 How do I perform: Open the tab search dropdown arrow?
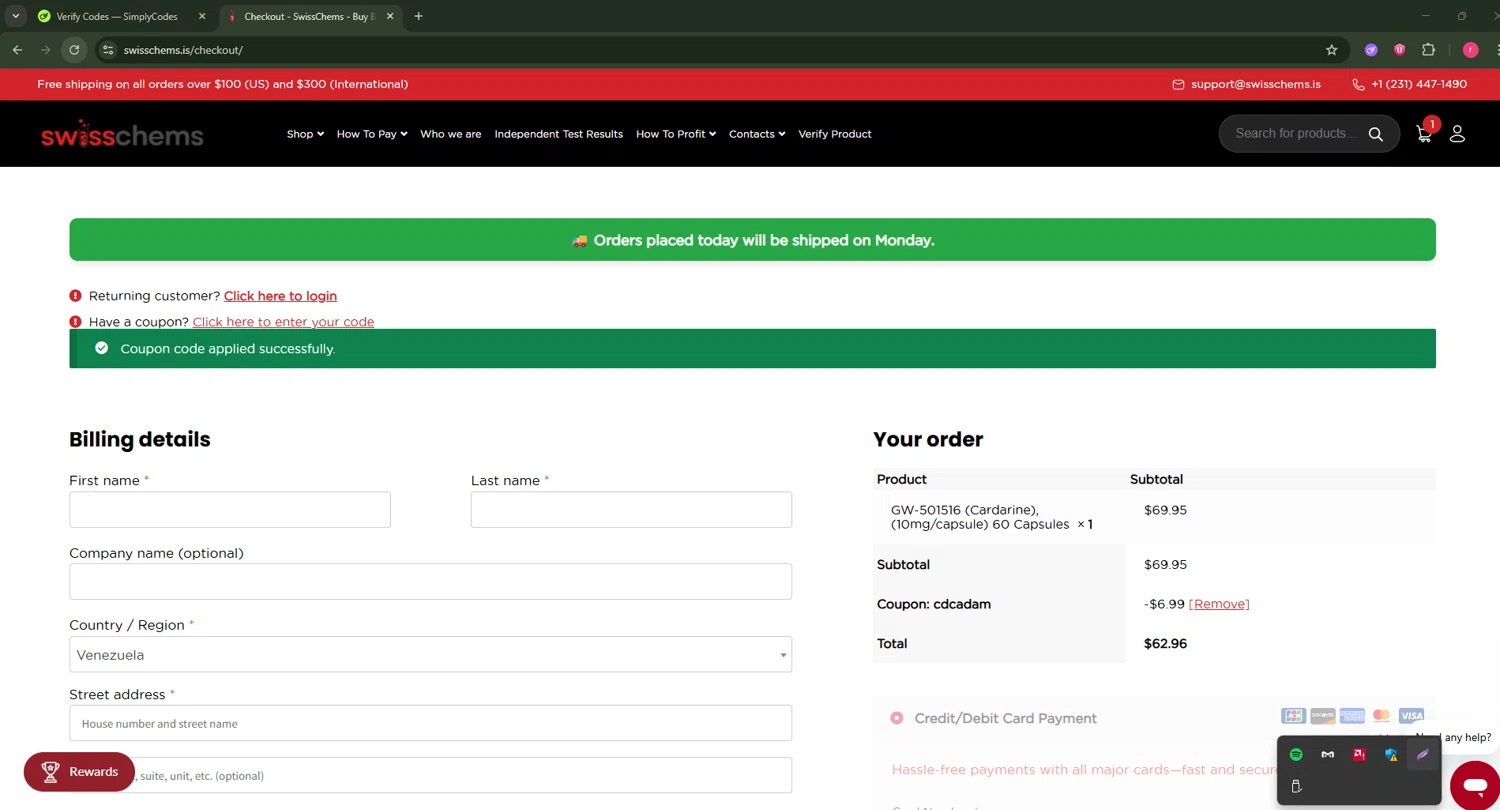point(16,16)
